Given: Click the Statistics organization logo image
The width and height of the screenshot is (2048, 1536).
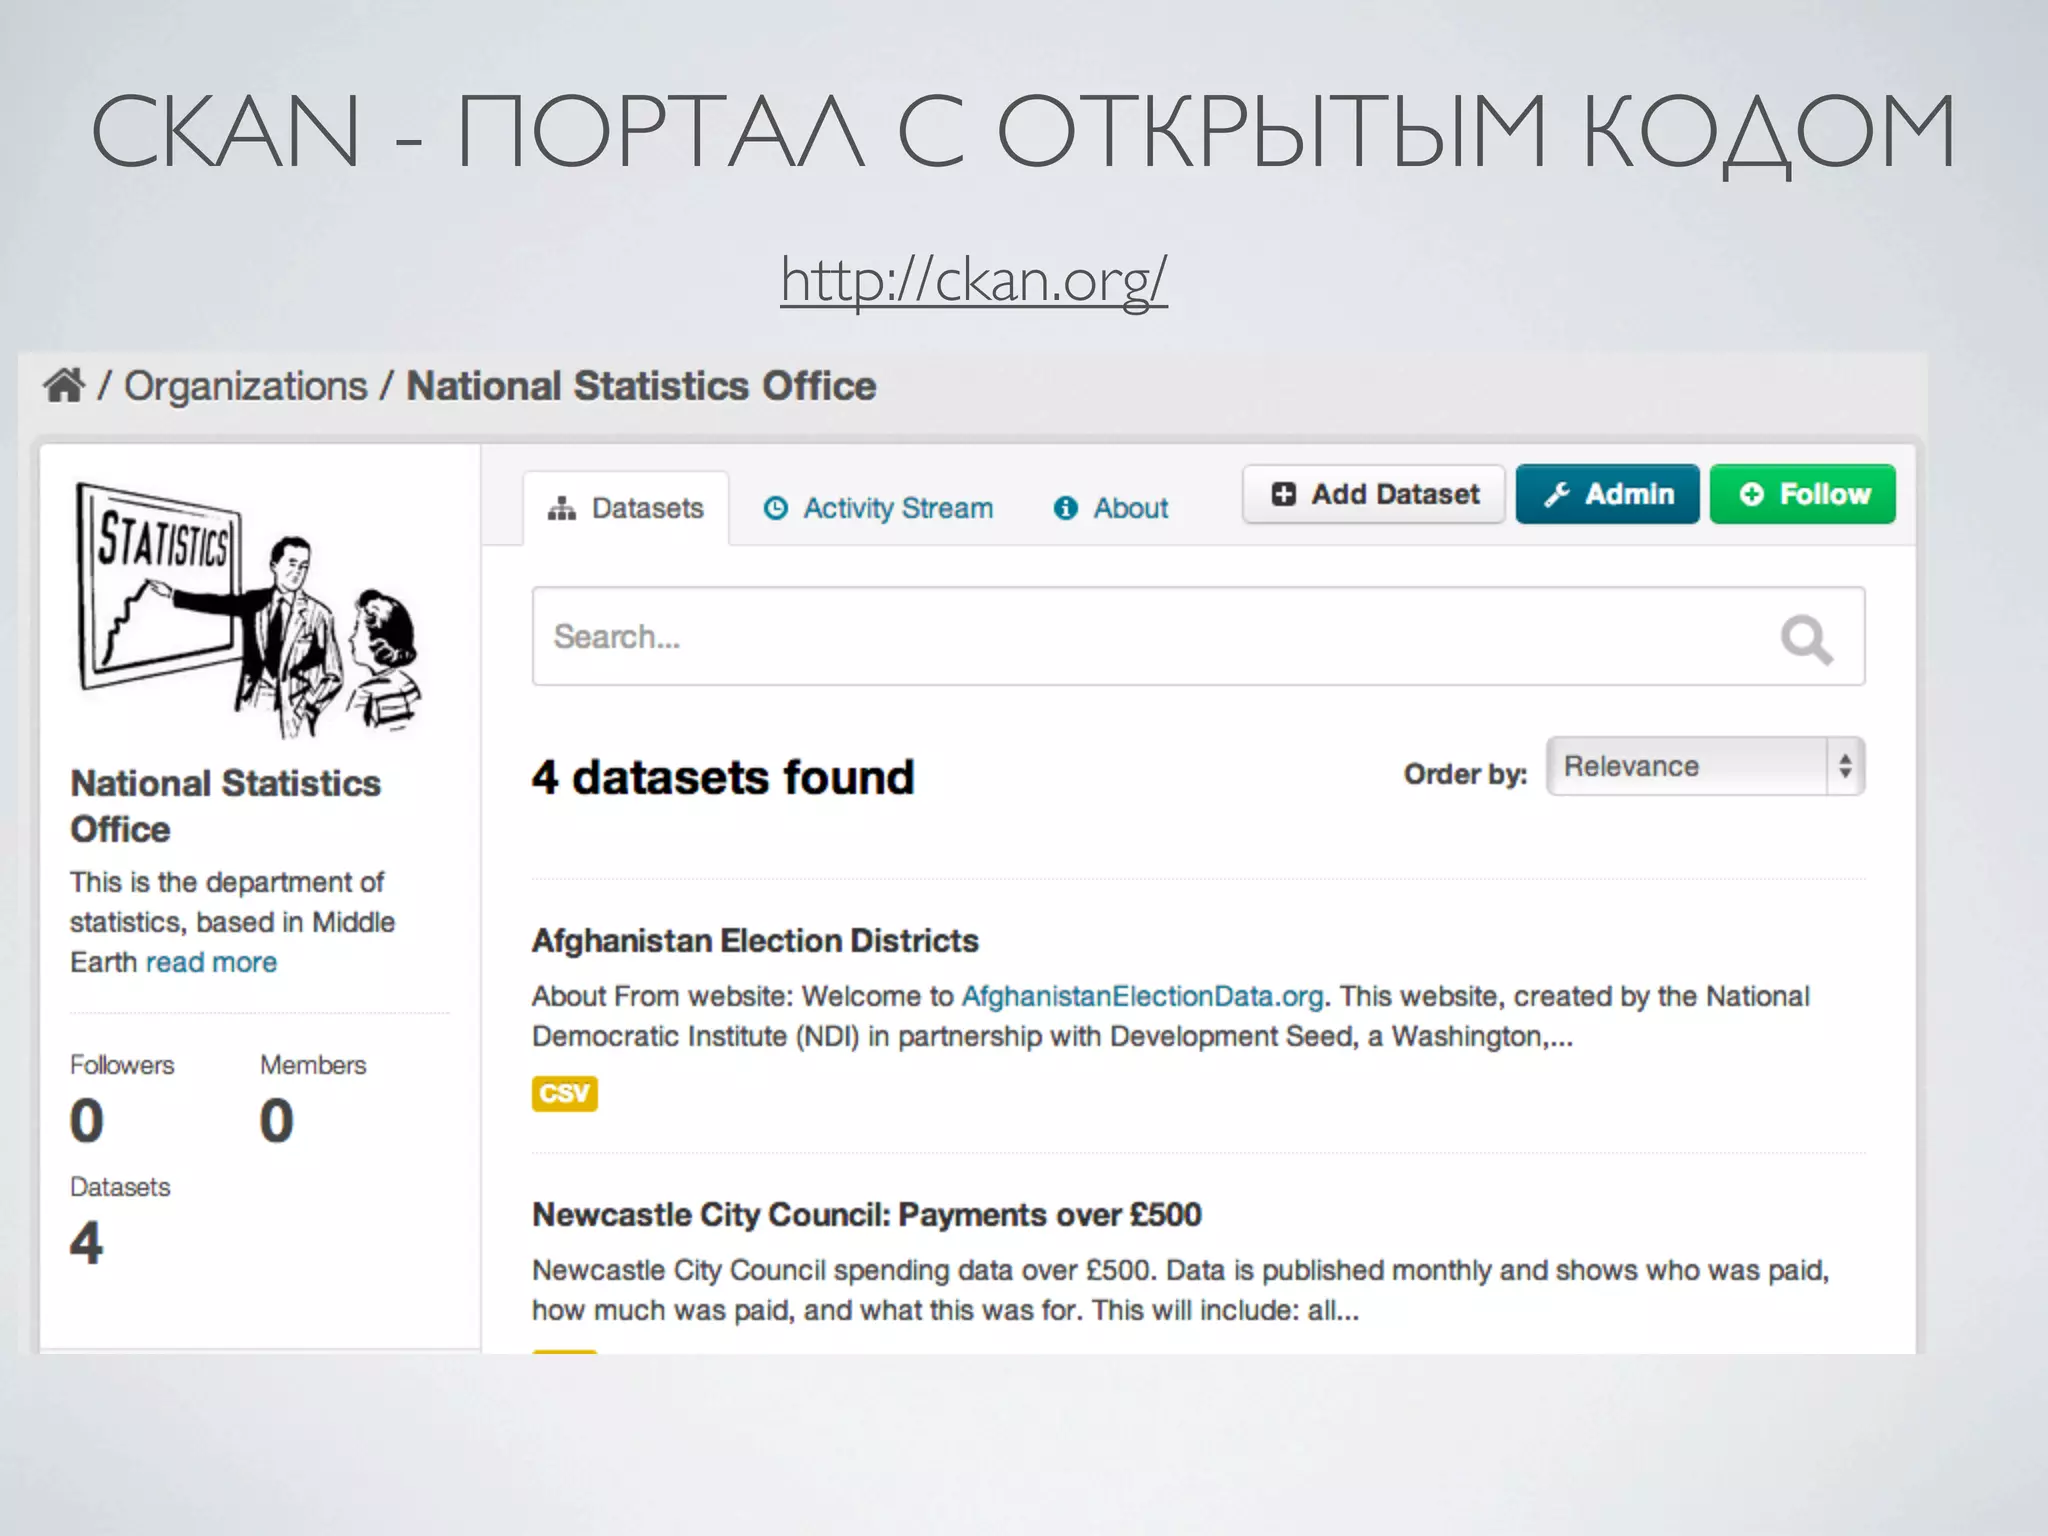Looking at the screenshot, I should coord(249,610).
